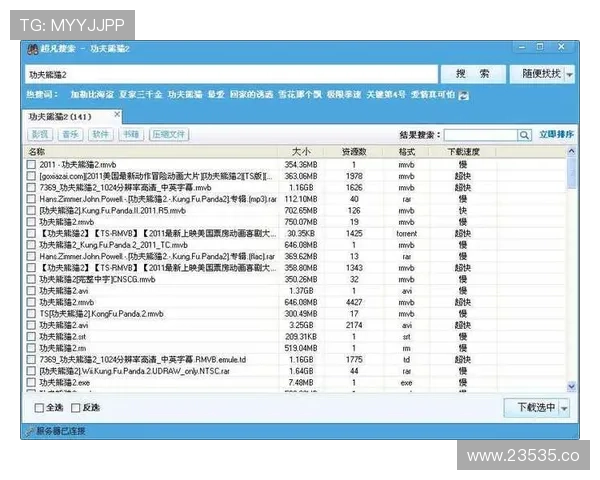Click hot word 关键第4号
This screenshot has height=480, width=600.
386,95
